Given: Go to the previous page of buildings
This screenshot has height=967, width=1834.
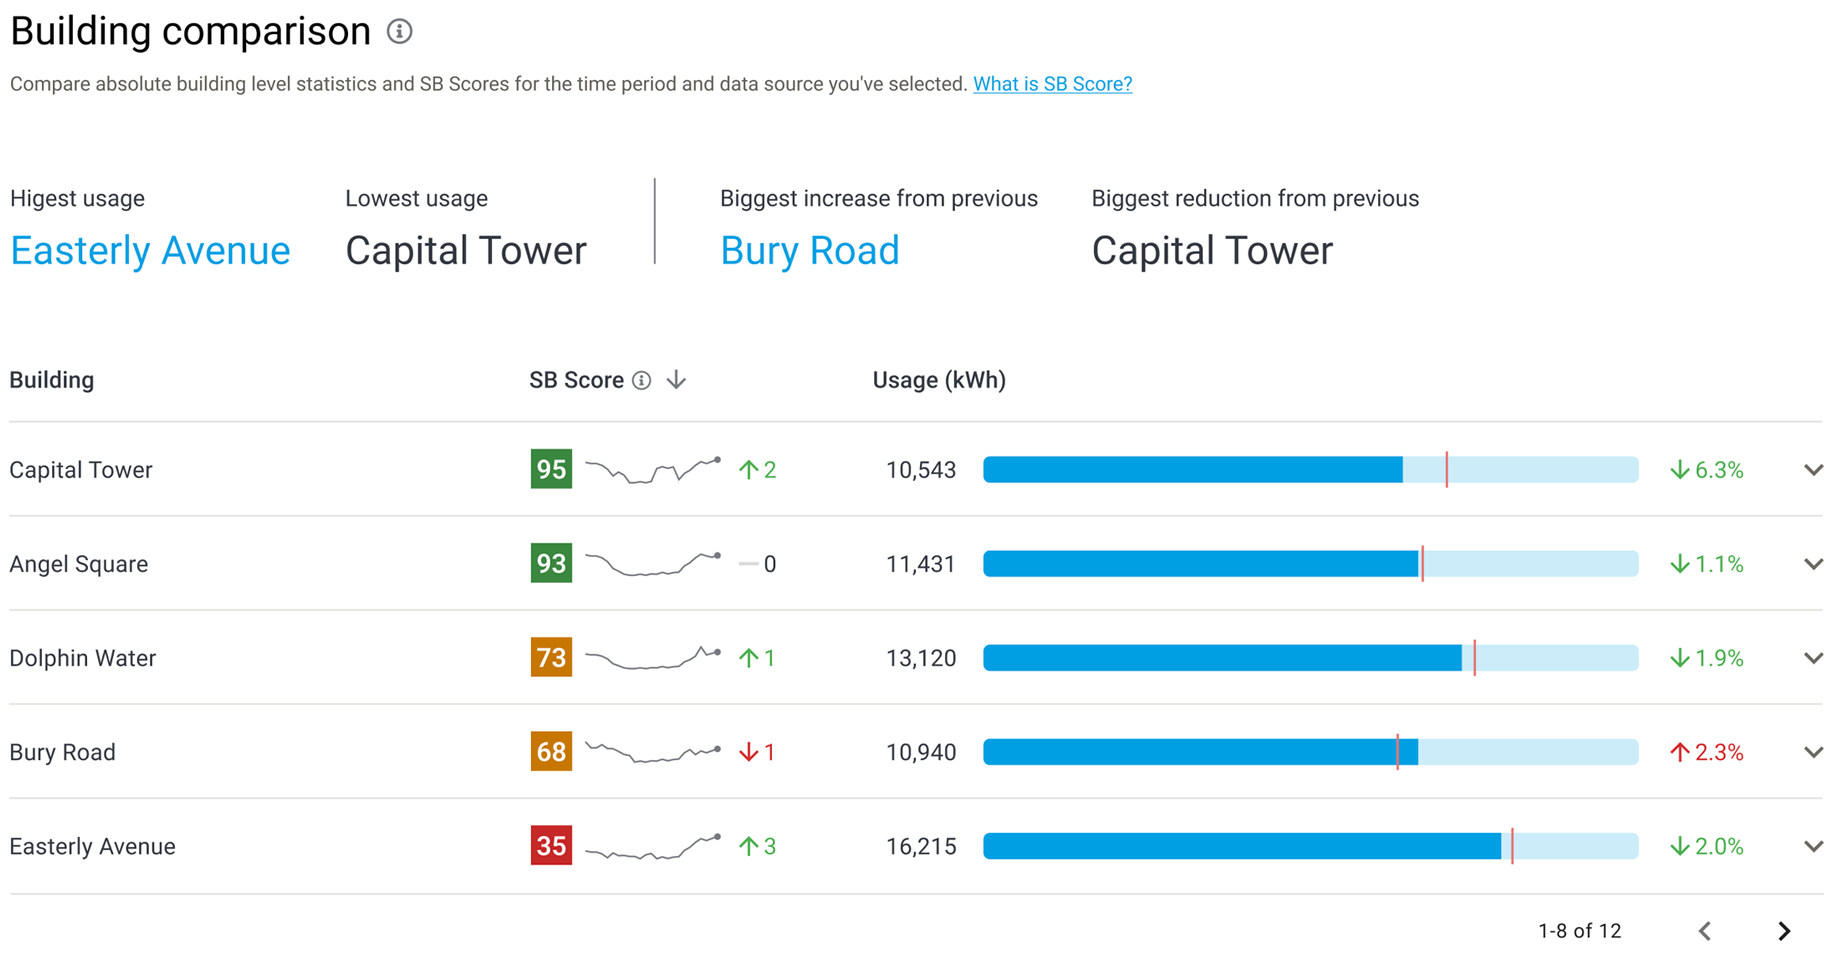Looking at the screenshot, I should tap(1705, 931).
